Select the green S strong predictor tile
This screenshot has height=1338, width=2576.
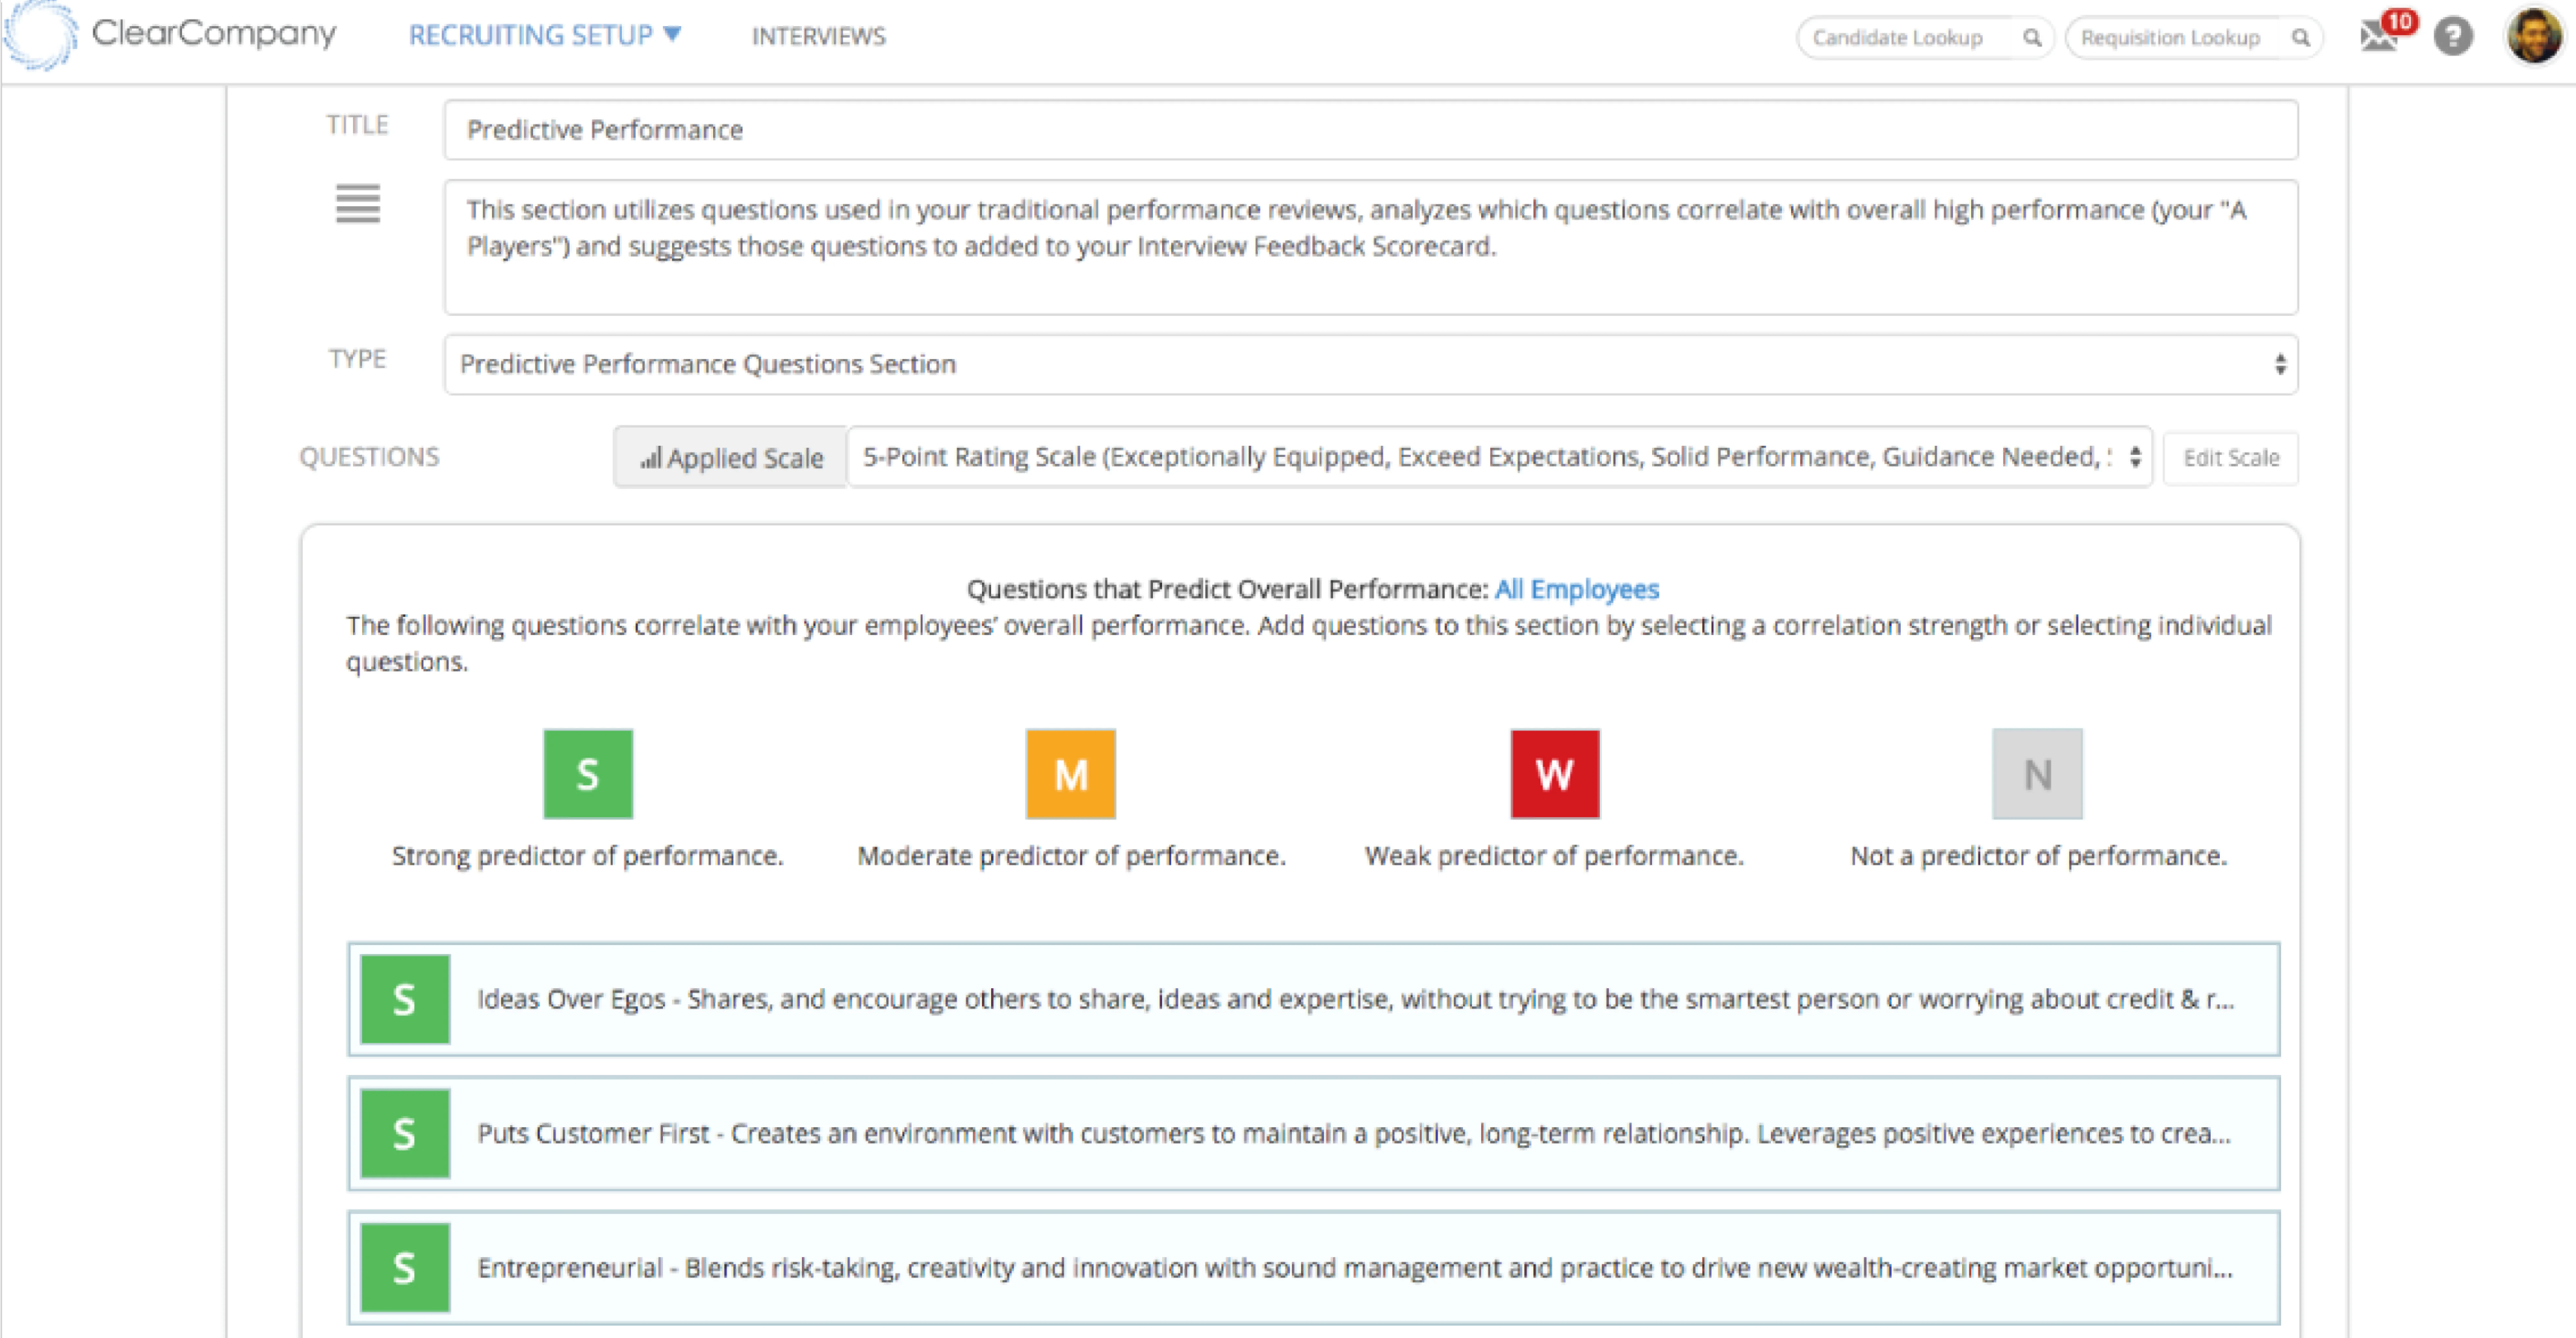coord(588,774)
